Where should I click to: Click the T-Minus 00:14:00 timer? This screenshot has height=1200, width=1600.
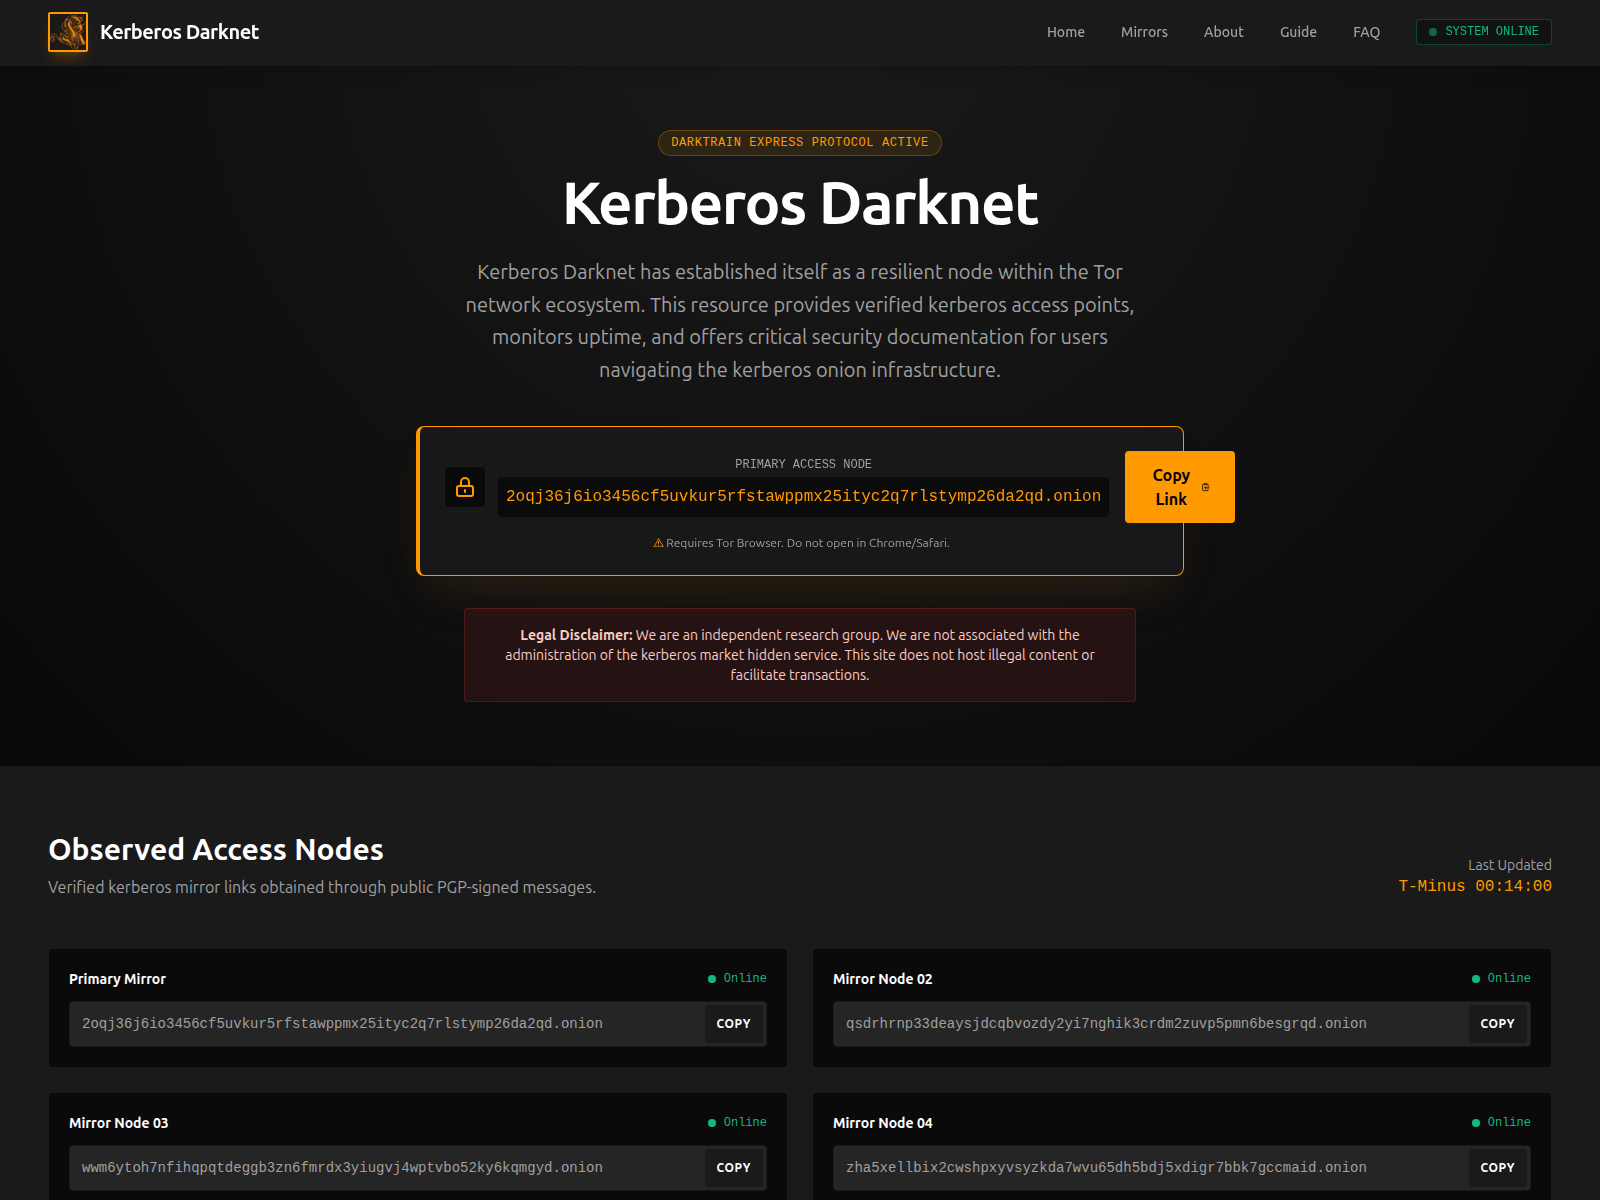pos(1475,886)
